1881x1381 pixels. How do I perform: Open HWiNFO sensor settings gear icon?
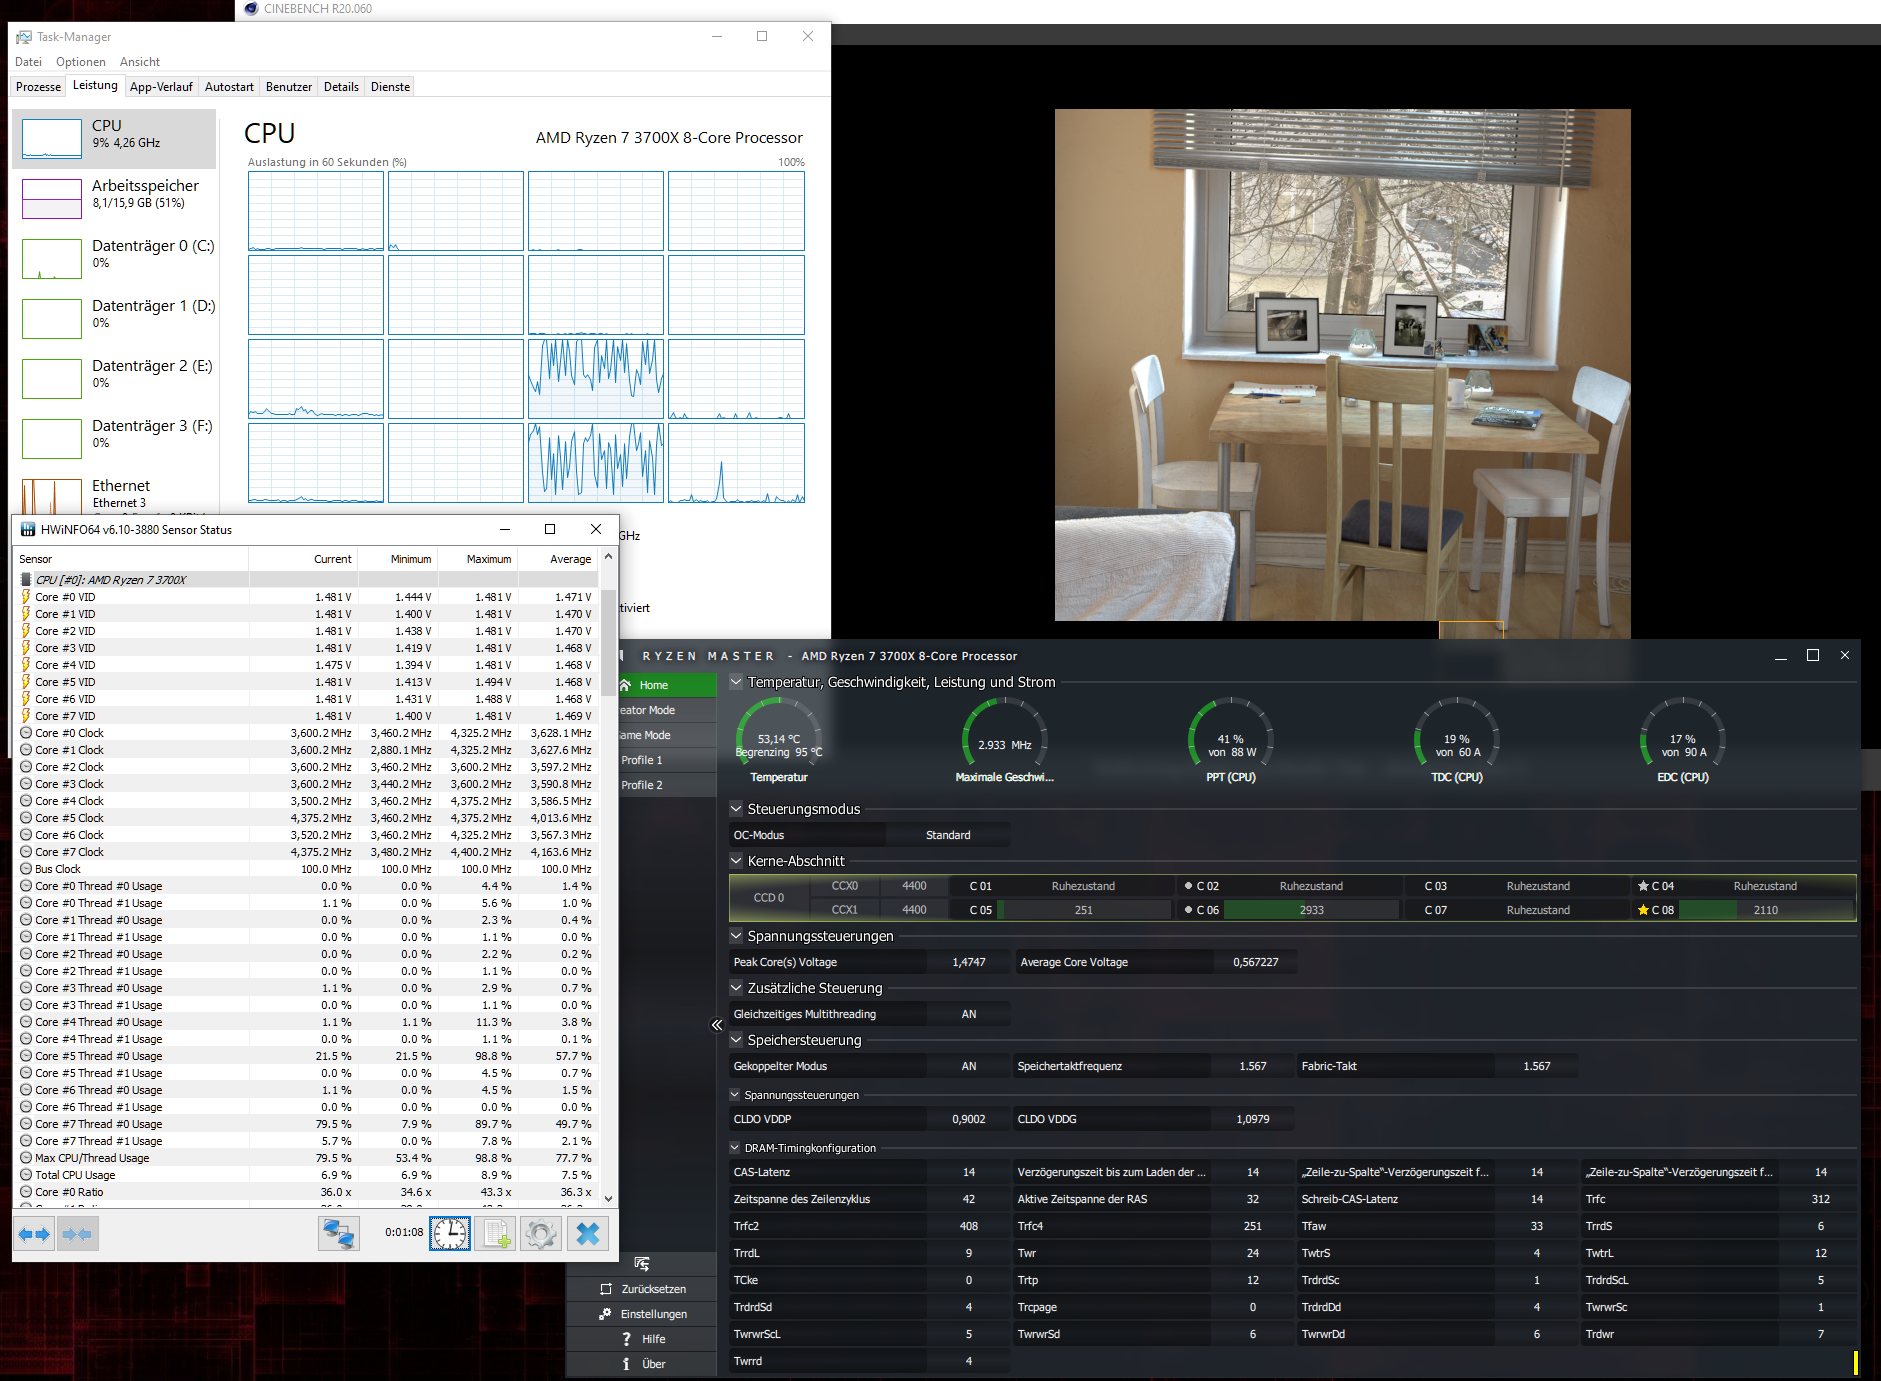point(541,1234)
